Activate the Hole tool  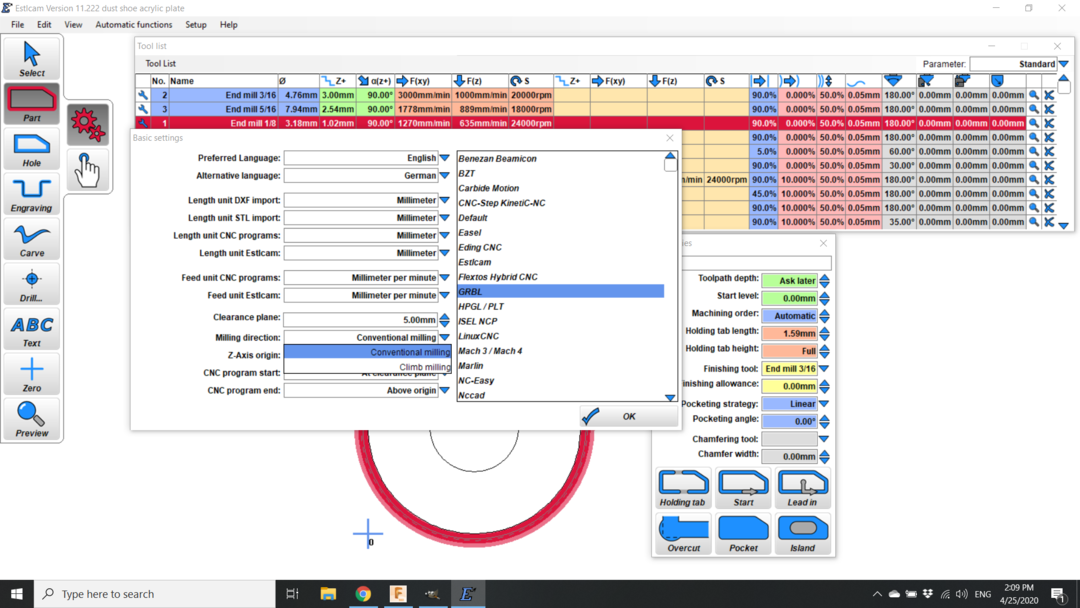tap(32, 150)
